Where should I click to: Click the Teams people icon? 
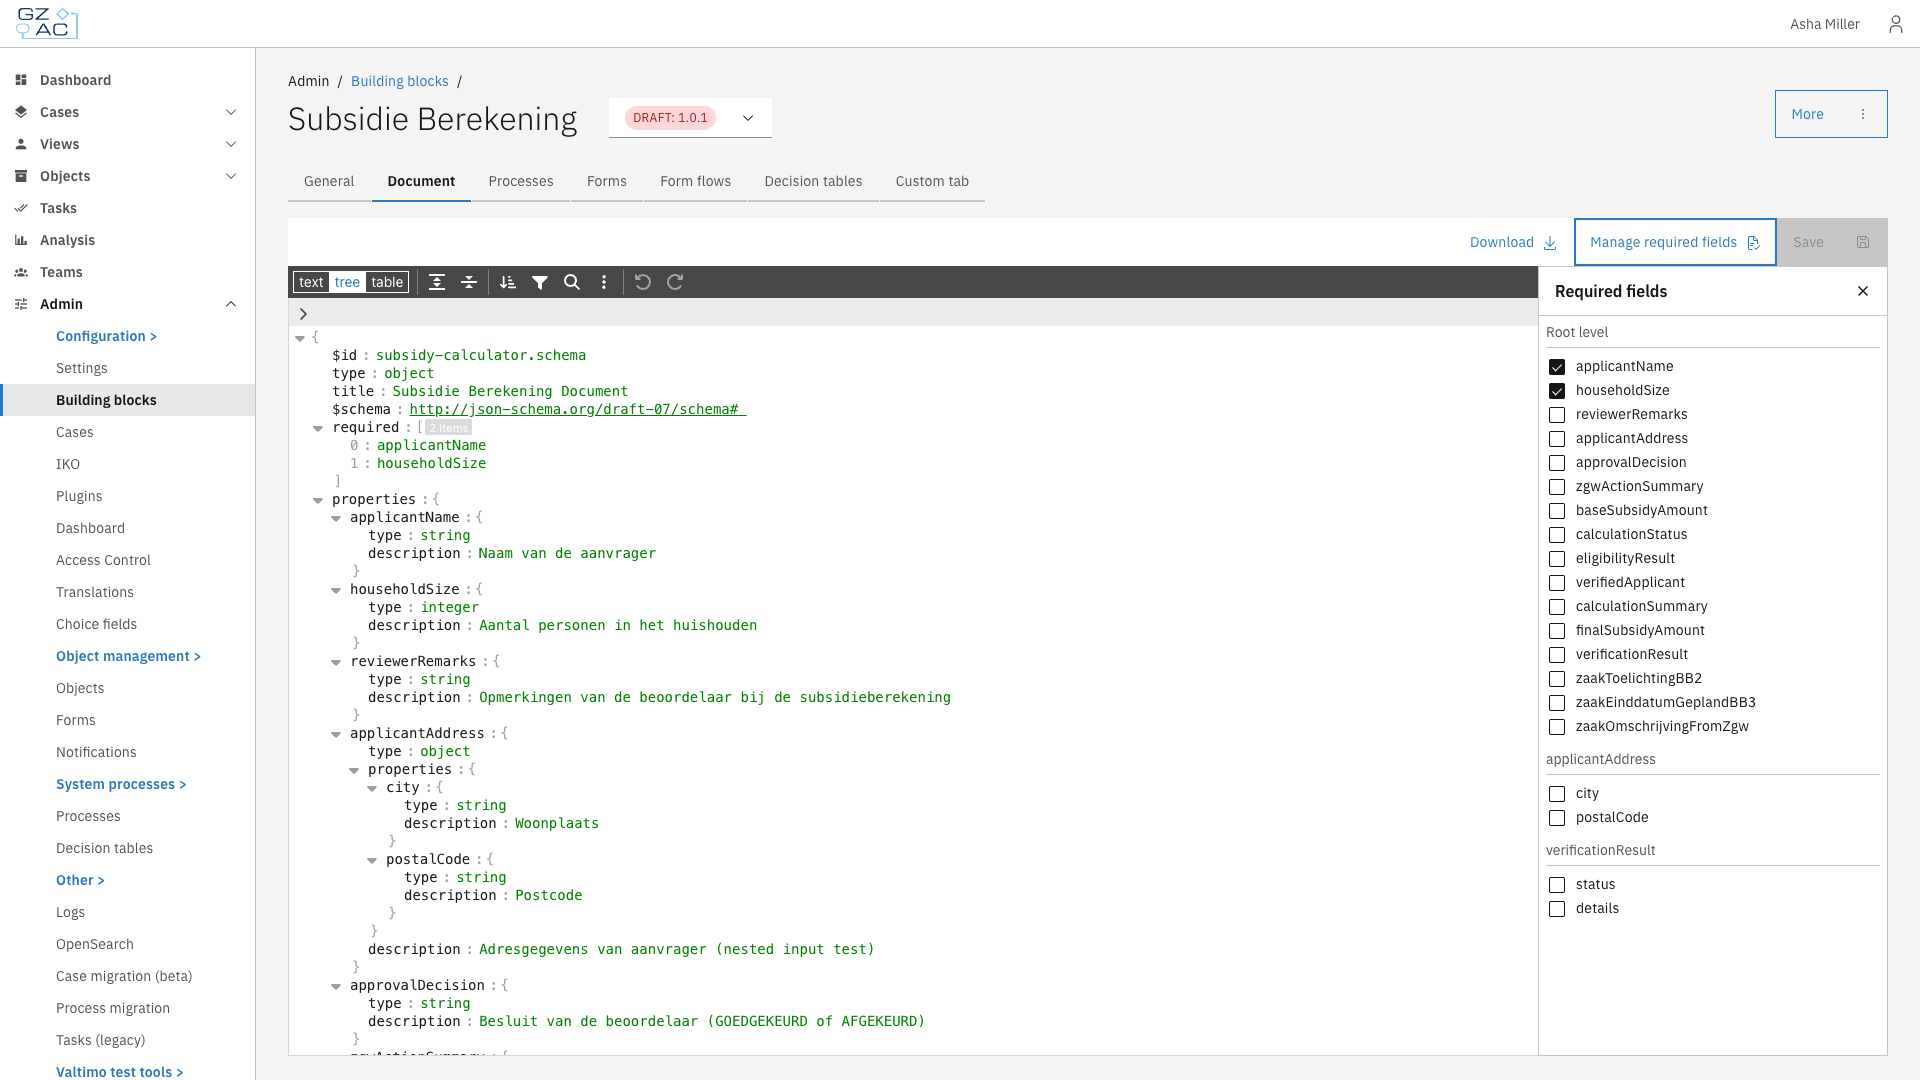[x=21, y=272]
